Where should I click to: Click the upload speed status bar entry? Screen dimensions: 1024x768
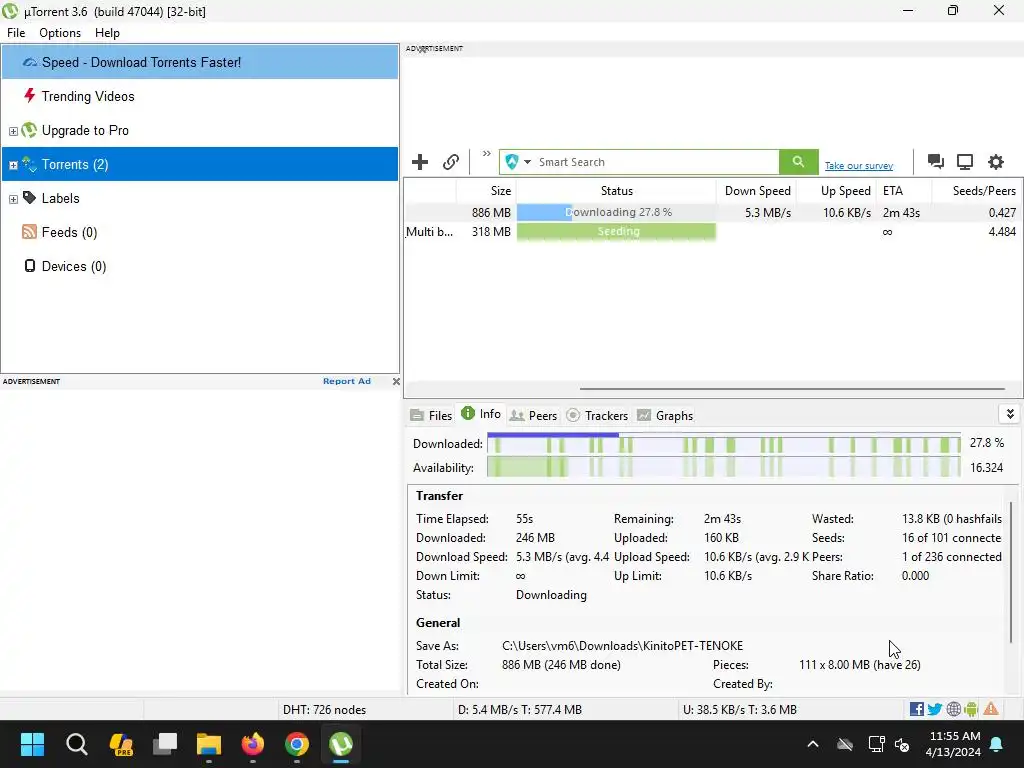tap(739, 709)
